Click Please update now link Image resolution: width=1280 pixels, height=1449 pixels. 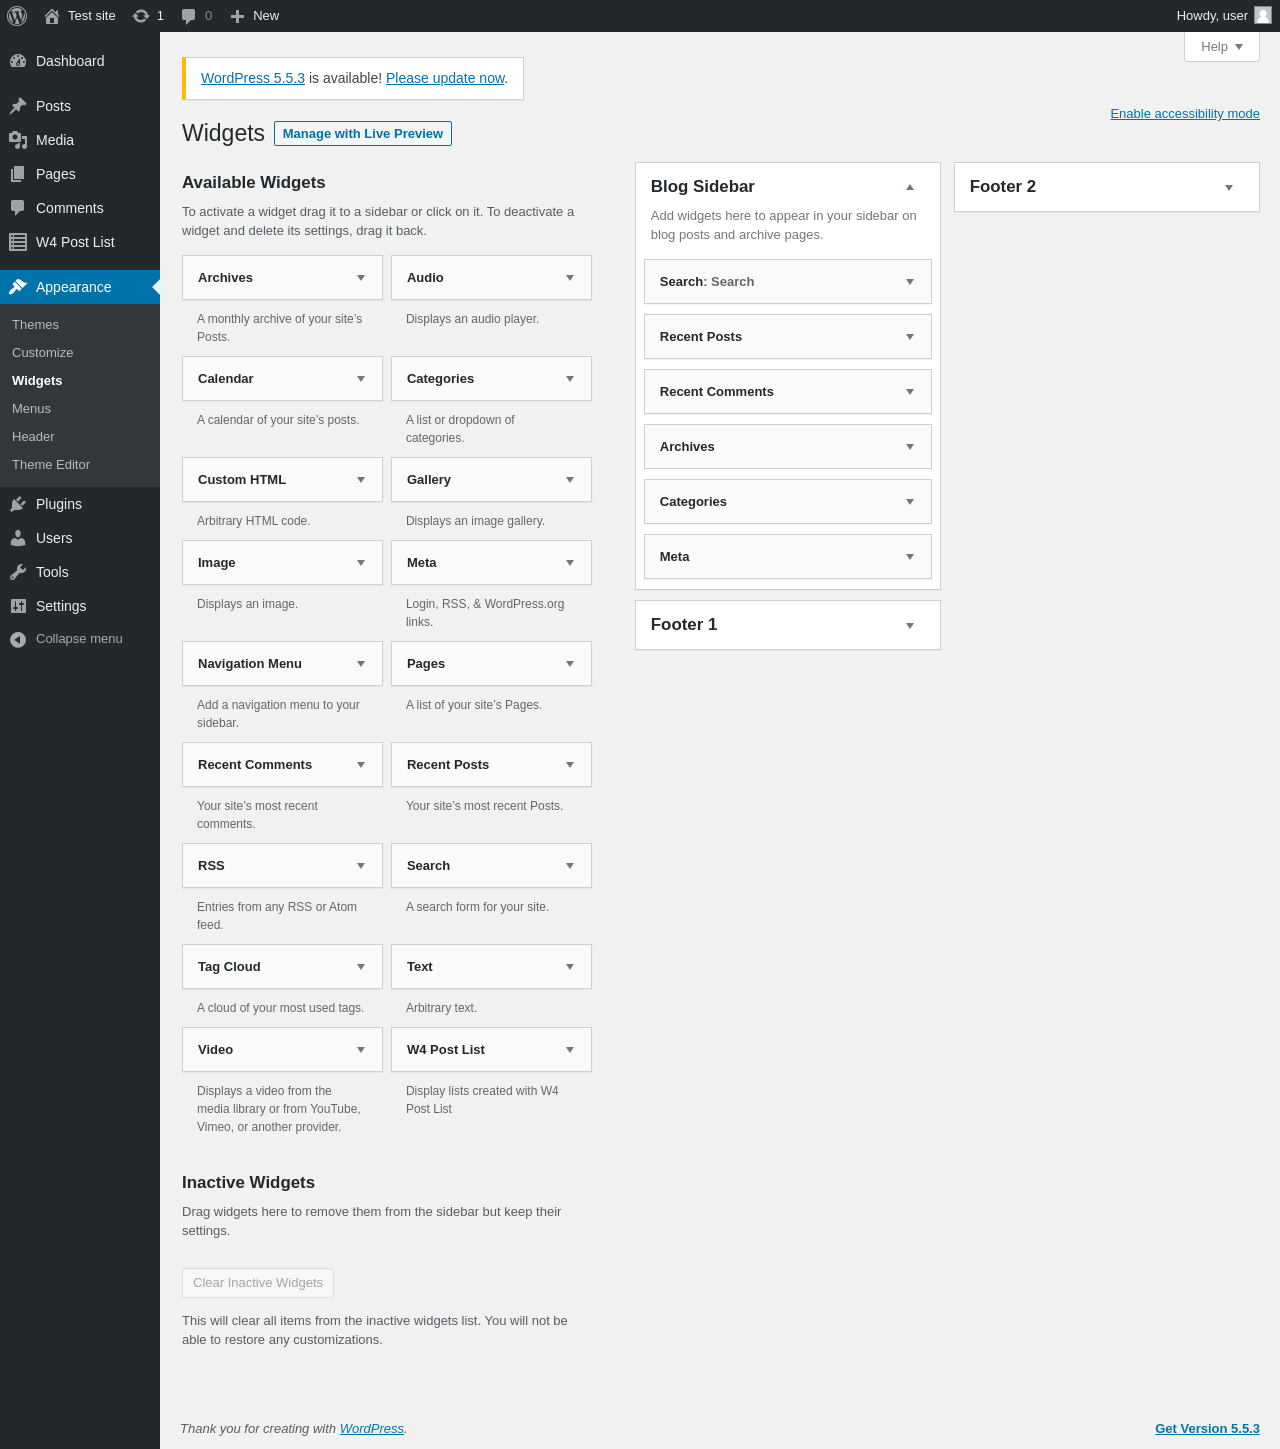pos(445,78)
